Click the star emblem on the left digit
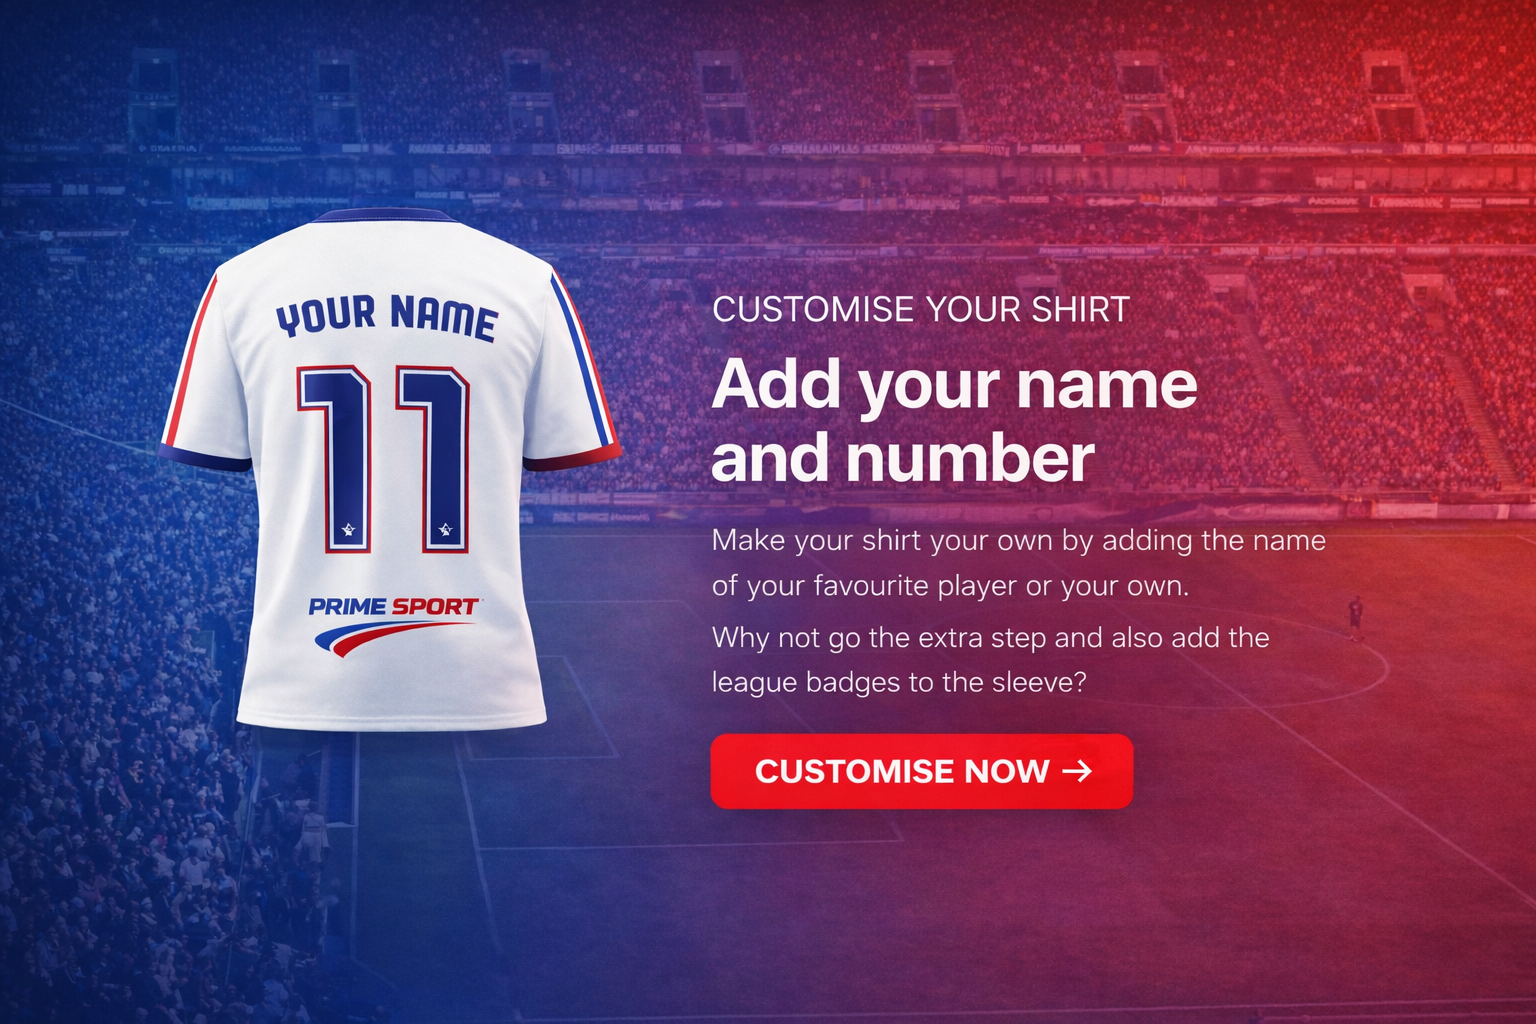Viewport: 1536px width, 1024px height. 348,529
